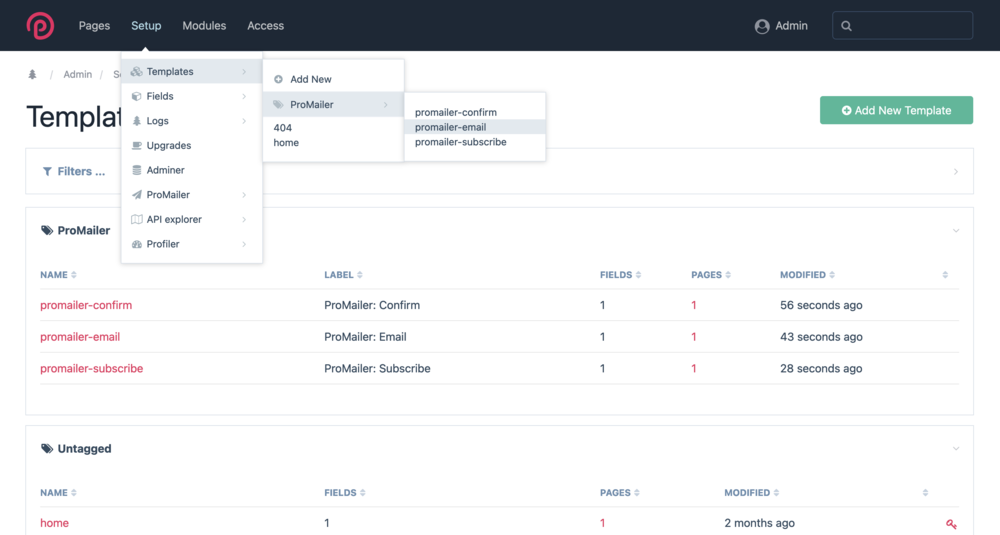Open Adminer from the Setup menu
The image size is (1000, 535).
(x=166, y=170)
